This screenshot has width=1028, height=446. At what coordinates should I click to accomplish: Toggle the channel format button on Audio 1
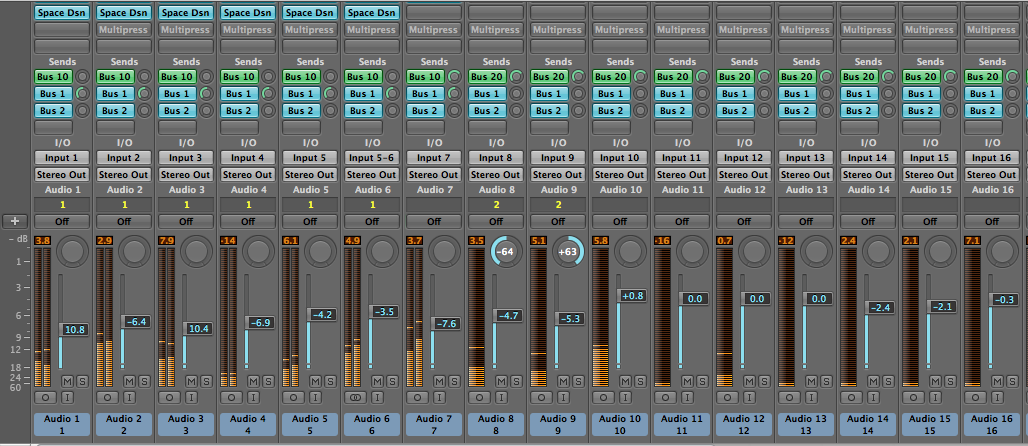45,397
